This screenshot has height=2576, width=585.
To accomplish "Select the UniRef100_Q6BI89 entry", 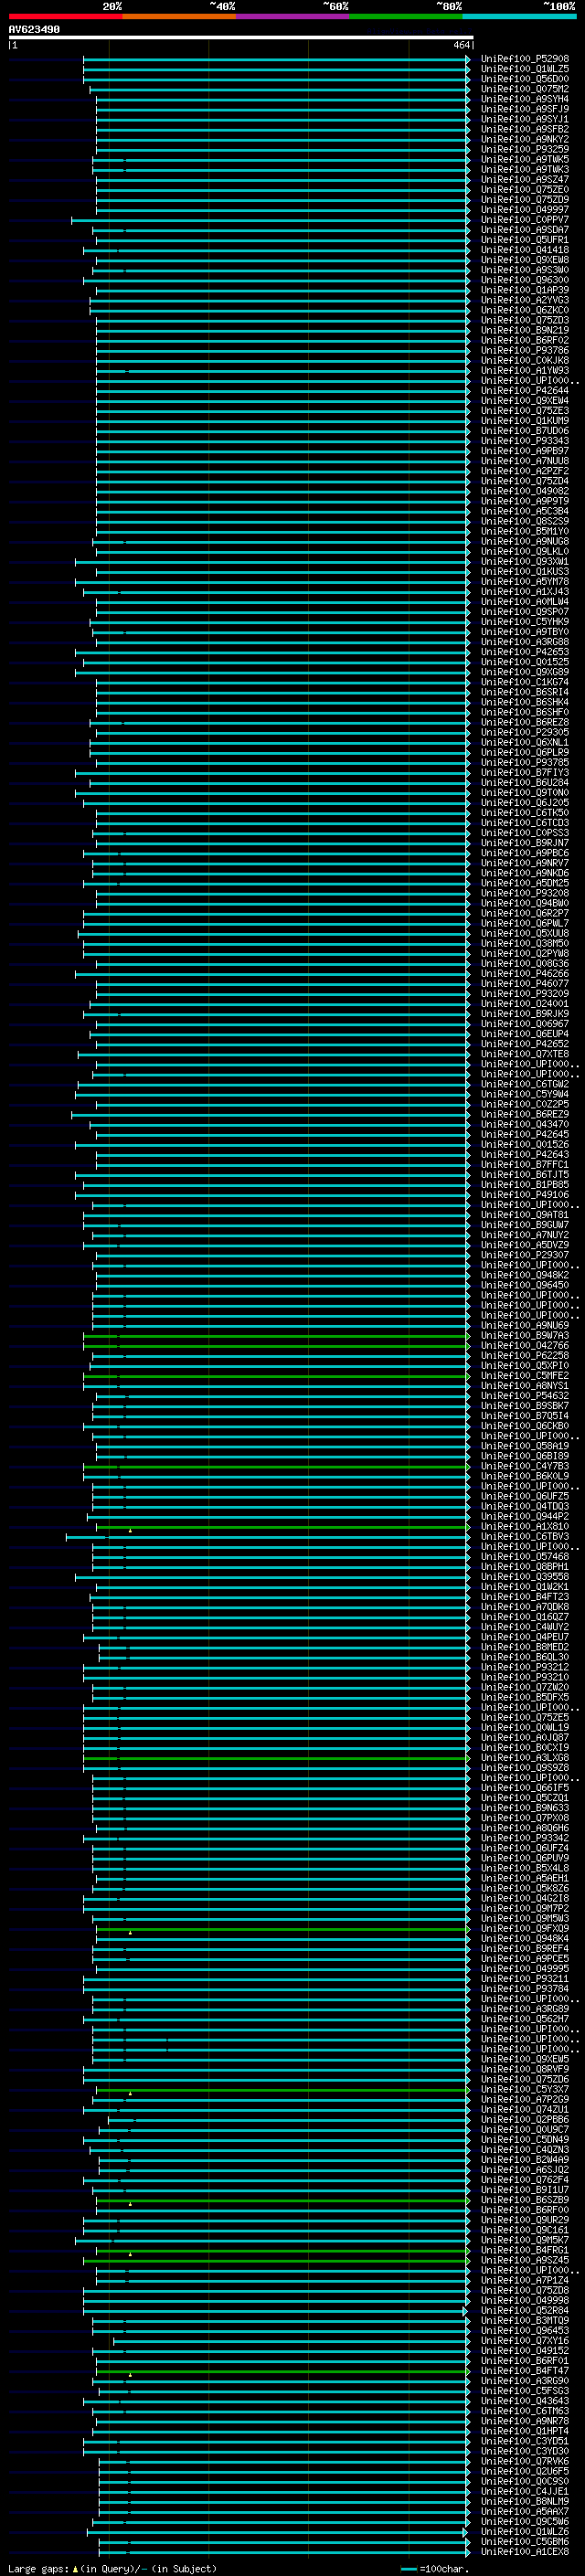I will tap(525, 1456).
